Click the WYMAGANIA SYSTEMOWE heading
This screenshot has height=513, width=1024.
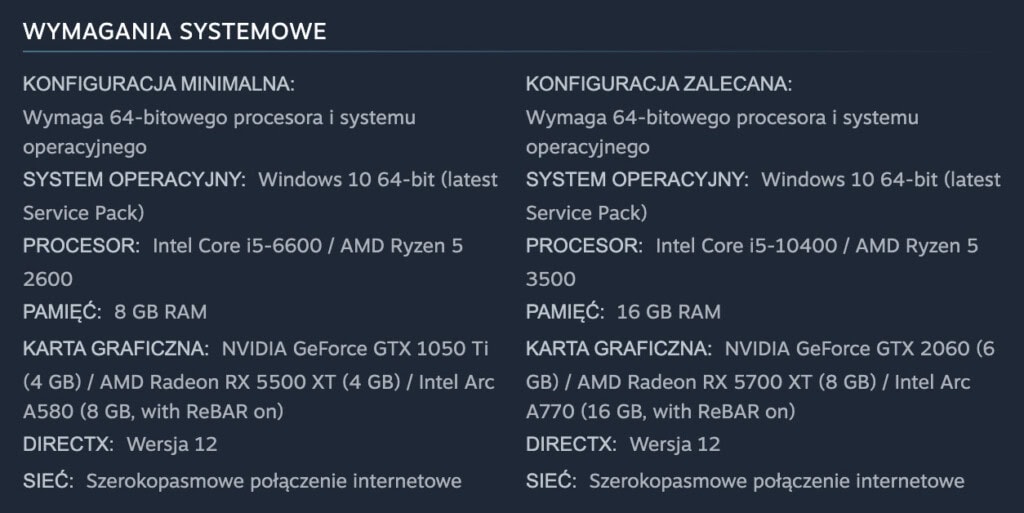tap(174, 31)
